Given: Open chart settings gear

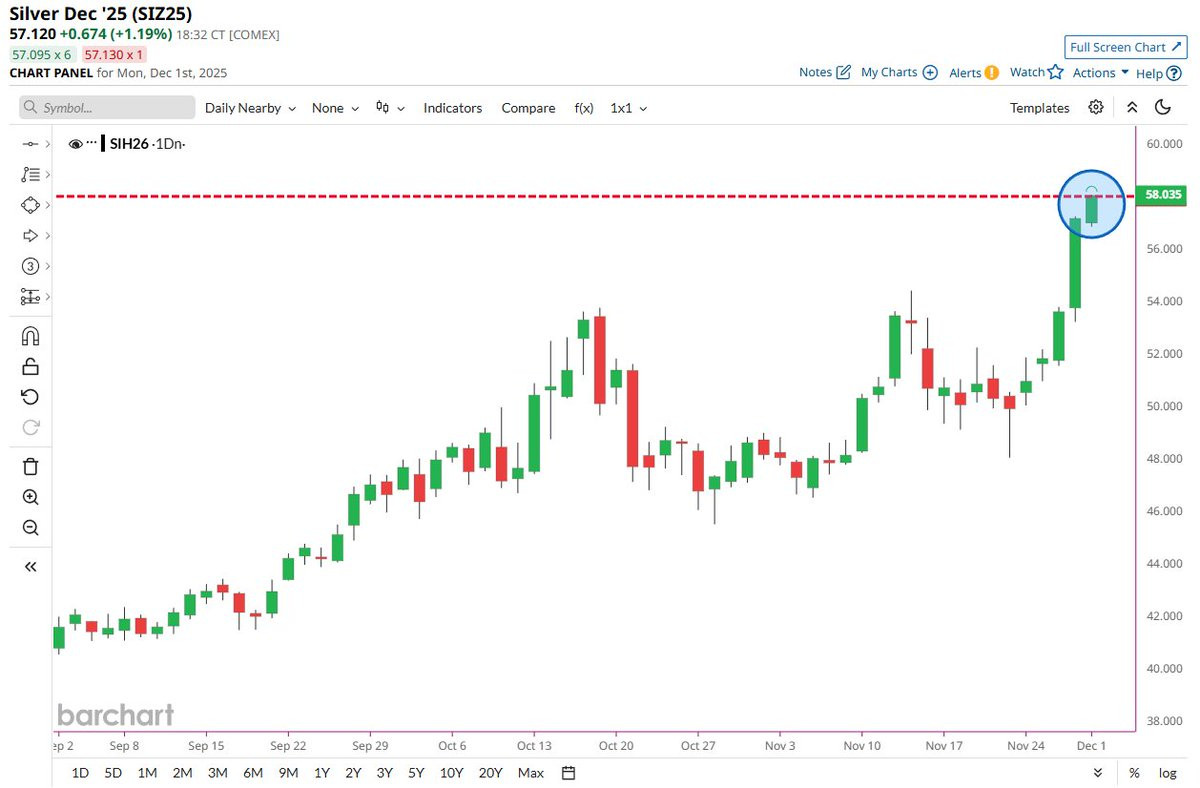Looking at the screenshot, I should [x=1096, y=107].
